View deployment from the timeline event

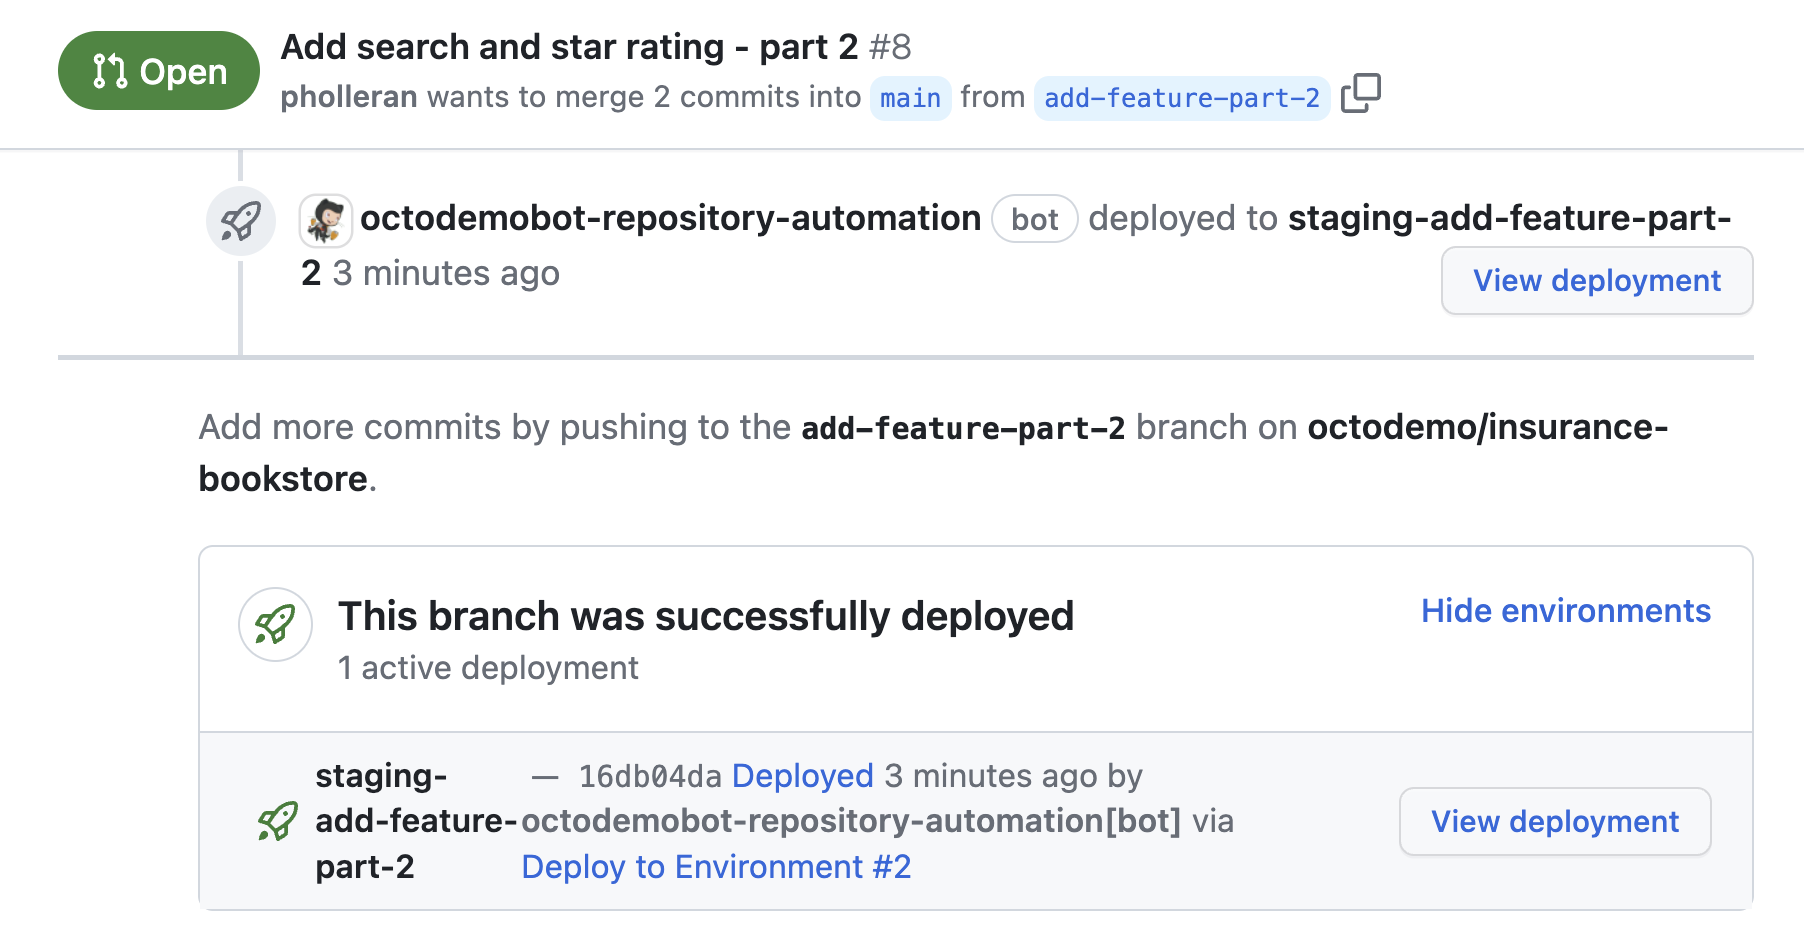[1596, 281]
